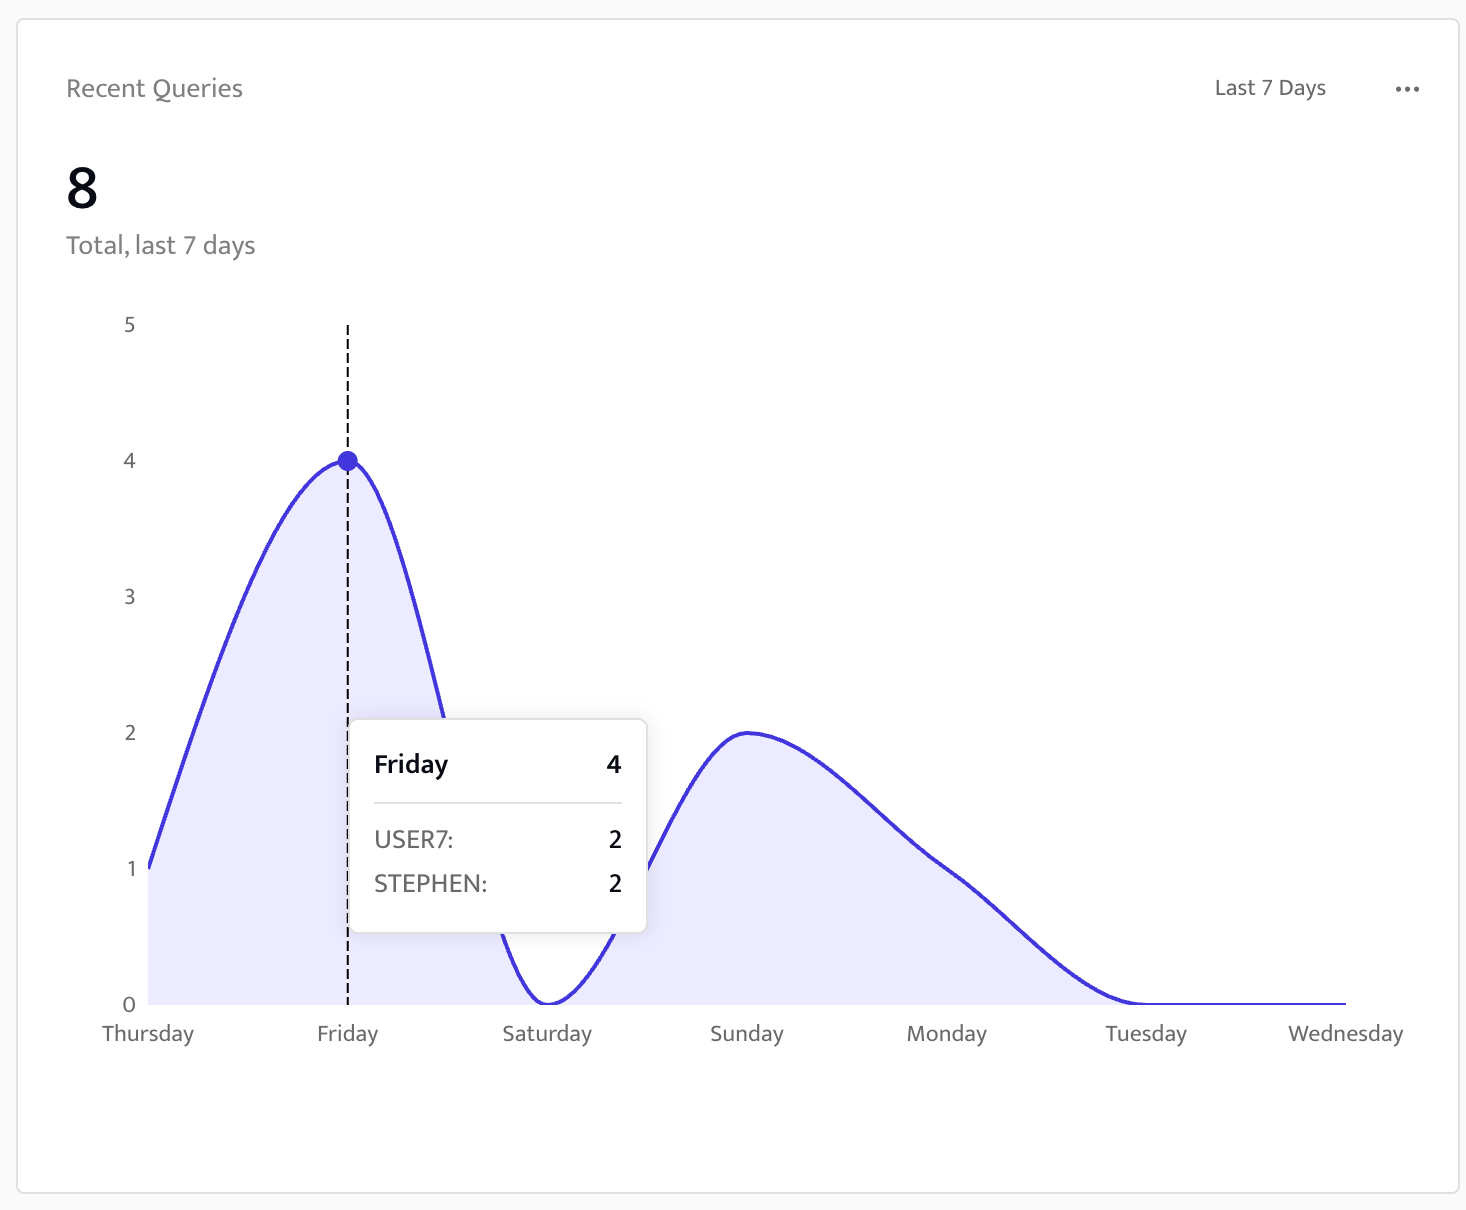
Task: Click the total count value 8
Action: point(82,188)
